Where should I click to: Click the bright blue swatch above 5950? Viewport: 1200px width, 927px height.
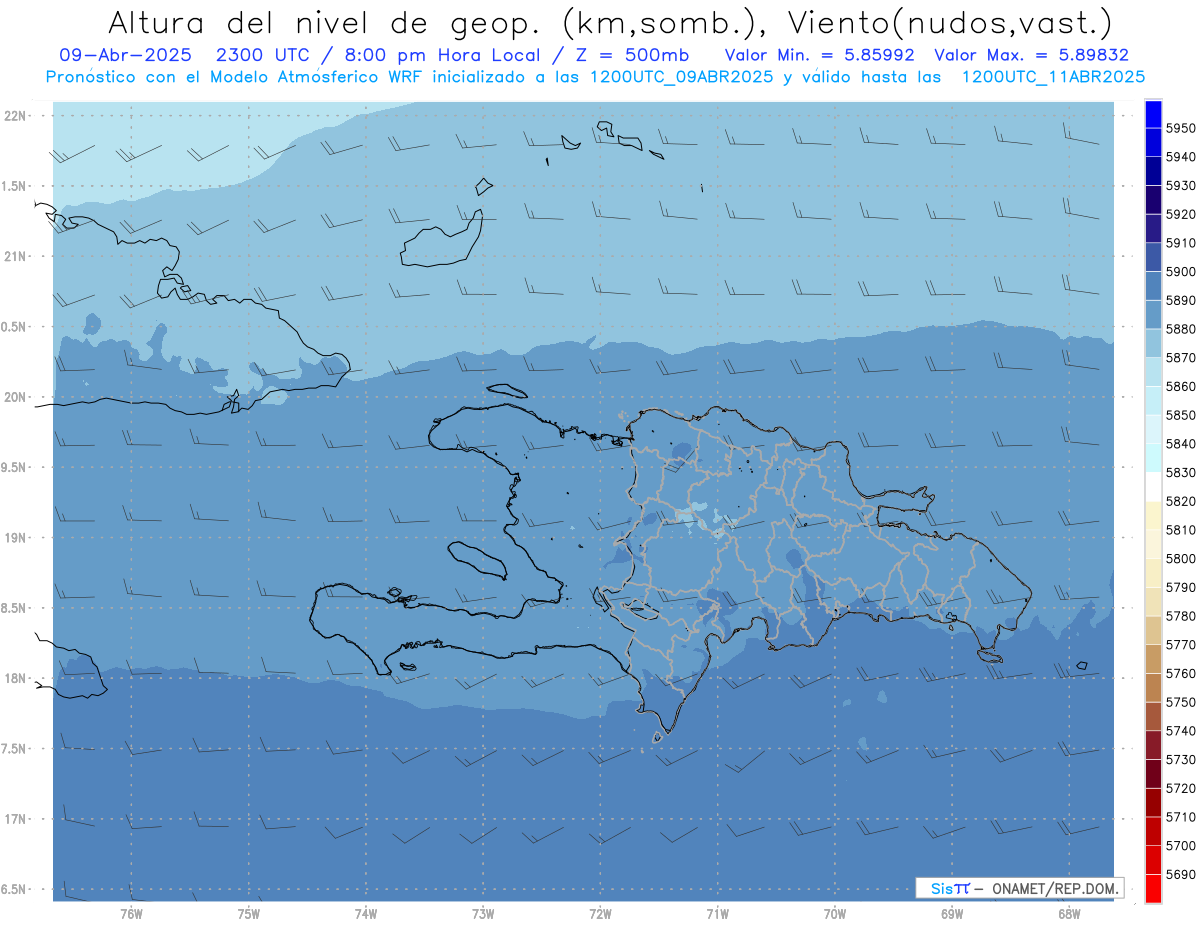pos(1153,114)
